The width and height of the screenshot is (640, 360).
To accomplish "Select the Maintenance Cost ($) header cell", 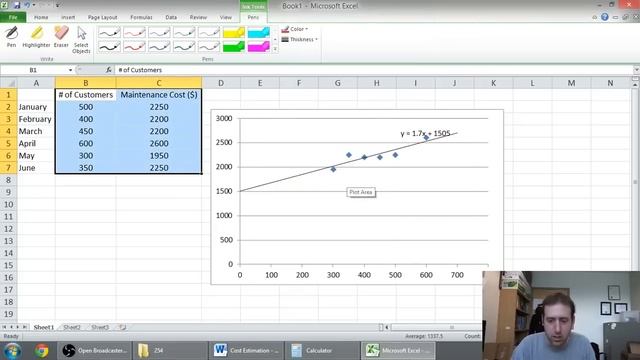I will pyautogui.click(x=159, y=95).
